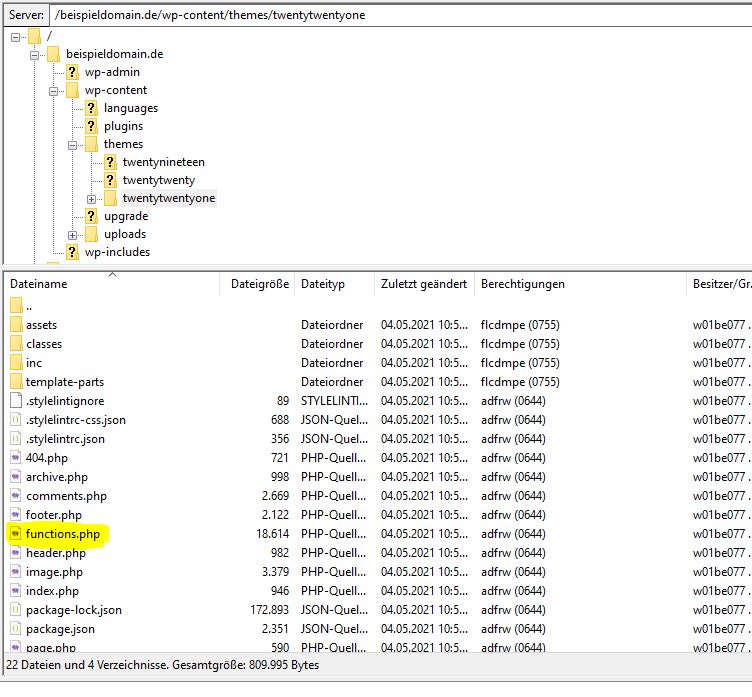Click permissions flcdmpe (0755) for assets
This screenshot has height=697, width=752.
point(520,325)
